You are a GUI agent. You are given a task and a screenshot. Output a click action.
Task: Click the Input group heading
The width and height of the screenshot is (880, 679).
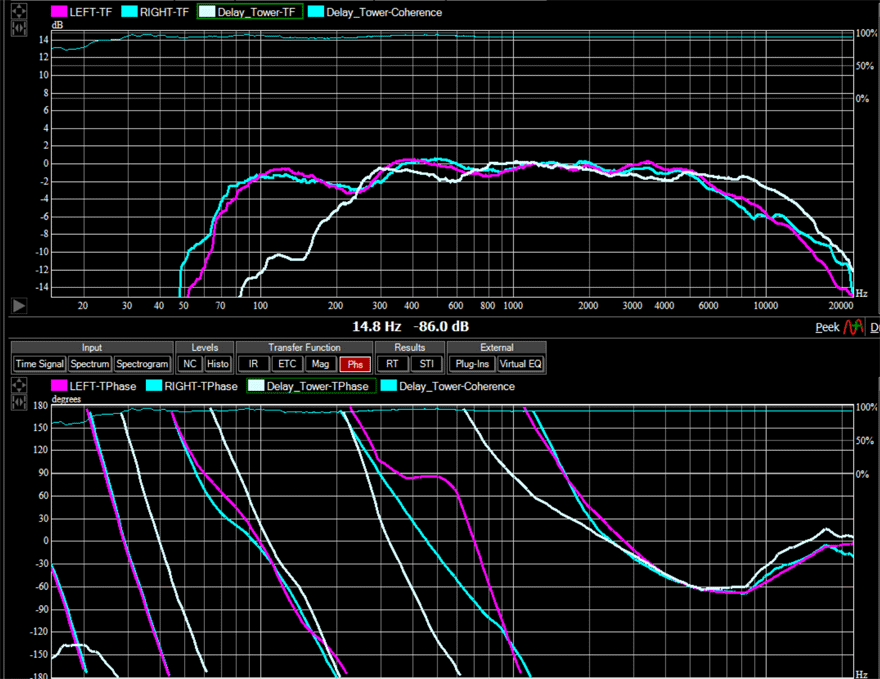[x=91, y=347]
